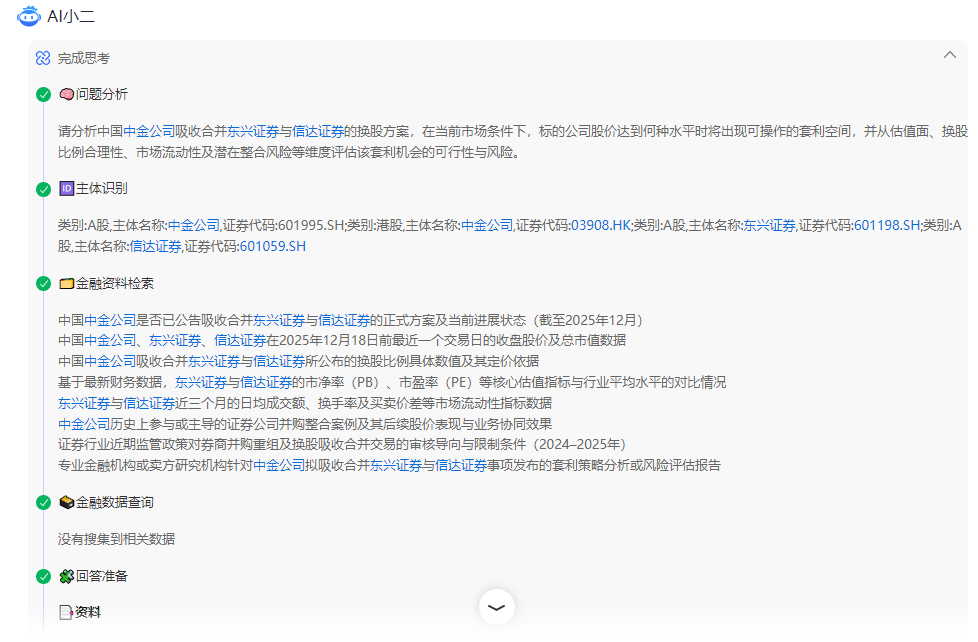Open 东兴证券 link in the 问题分析 paragraph
Image resolution: width=978 pixels, height=642 pixels.
coord(253,131)
